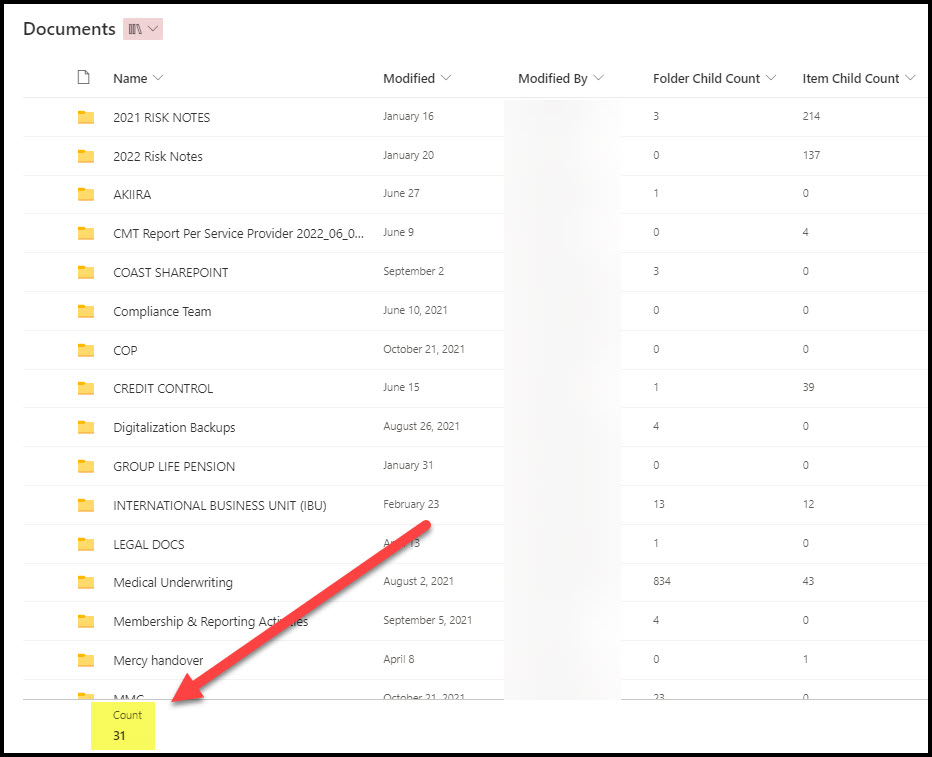Viewport: 932px width, 757px height.
Task: Click the LEGAL DOCS folder icon
Action: [x=86, y=544]
